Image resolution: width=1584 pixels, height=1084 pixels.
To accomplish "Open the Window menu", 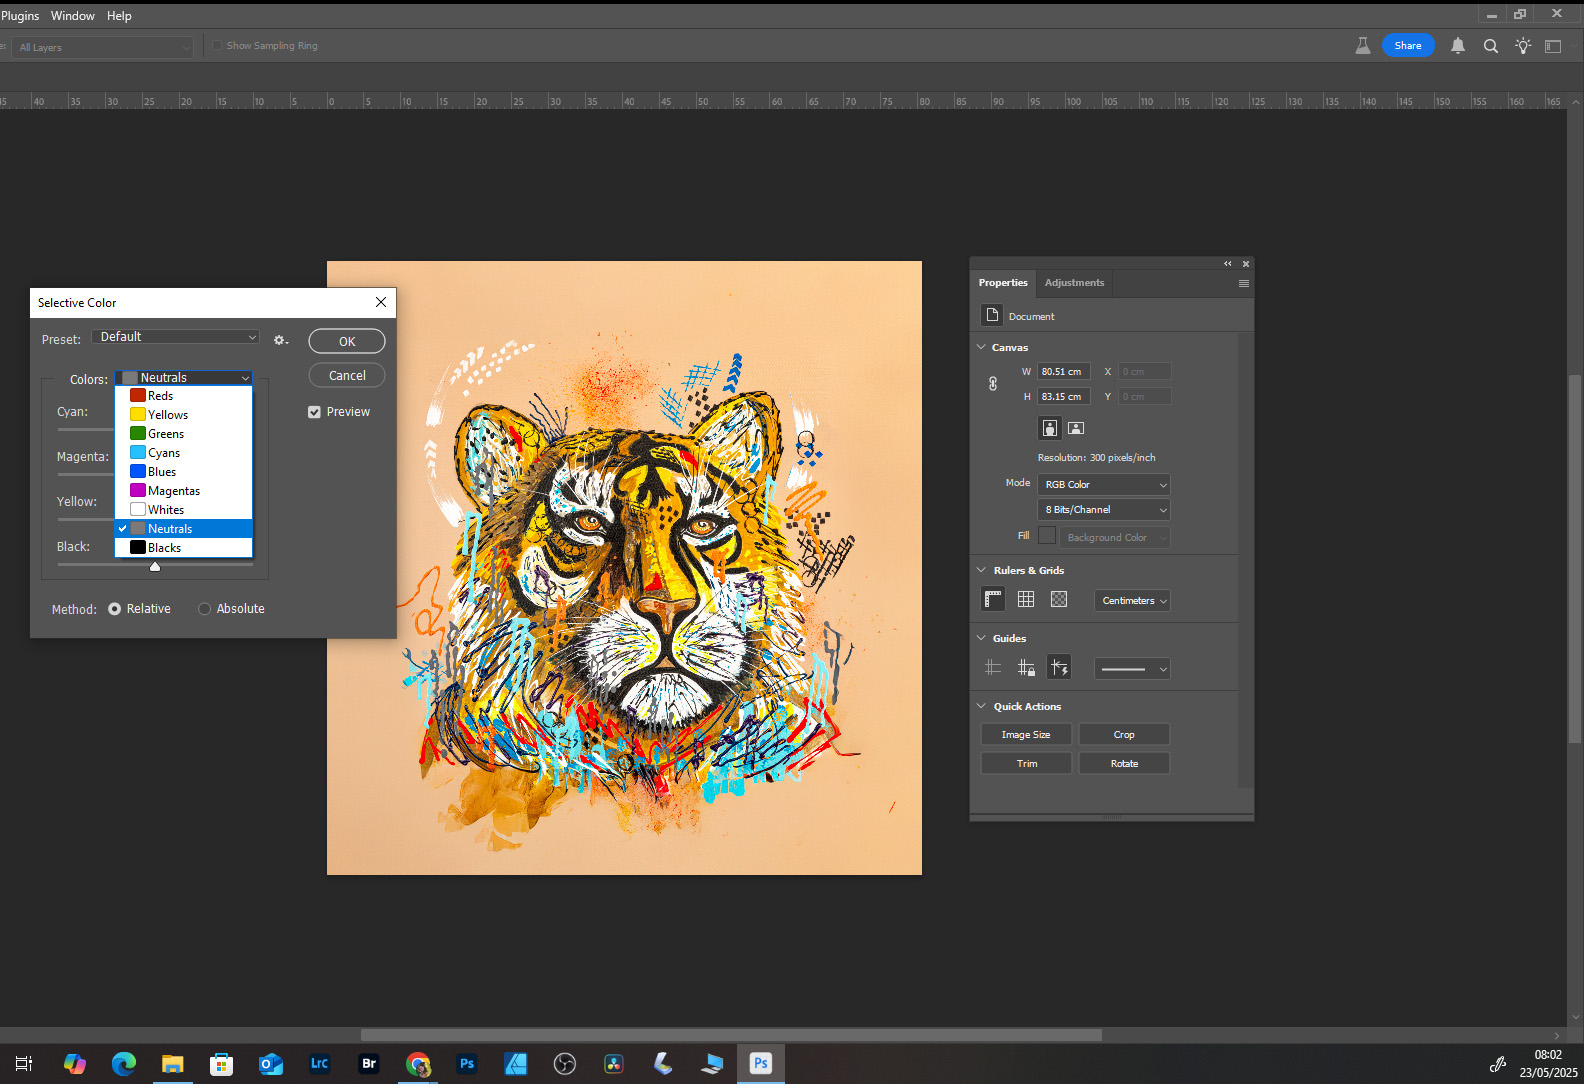I will 73,16.
